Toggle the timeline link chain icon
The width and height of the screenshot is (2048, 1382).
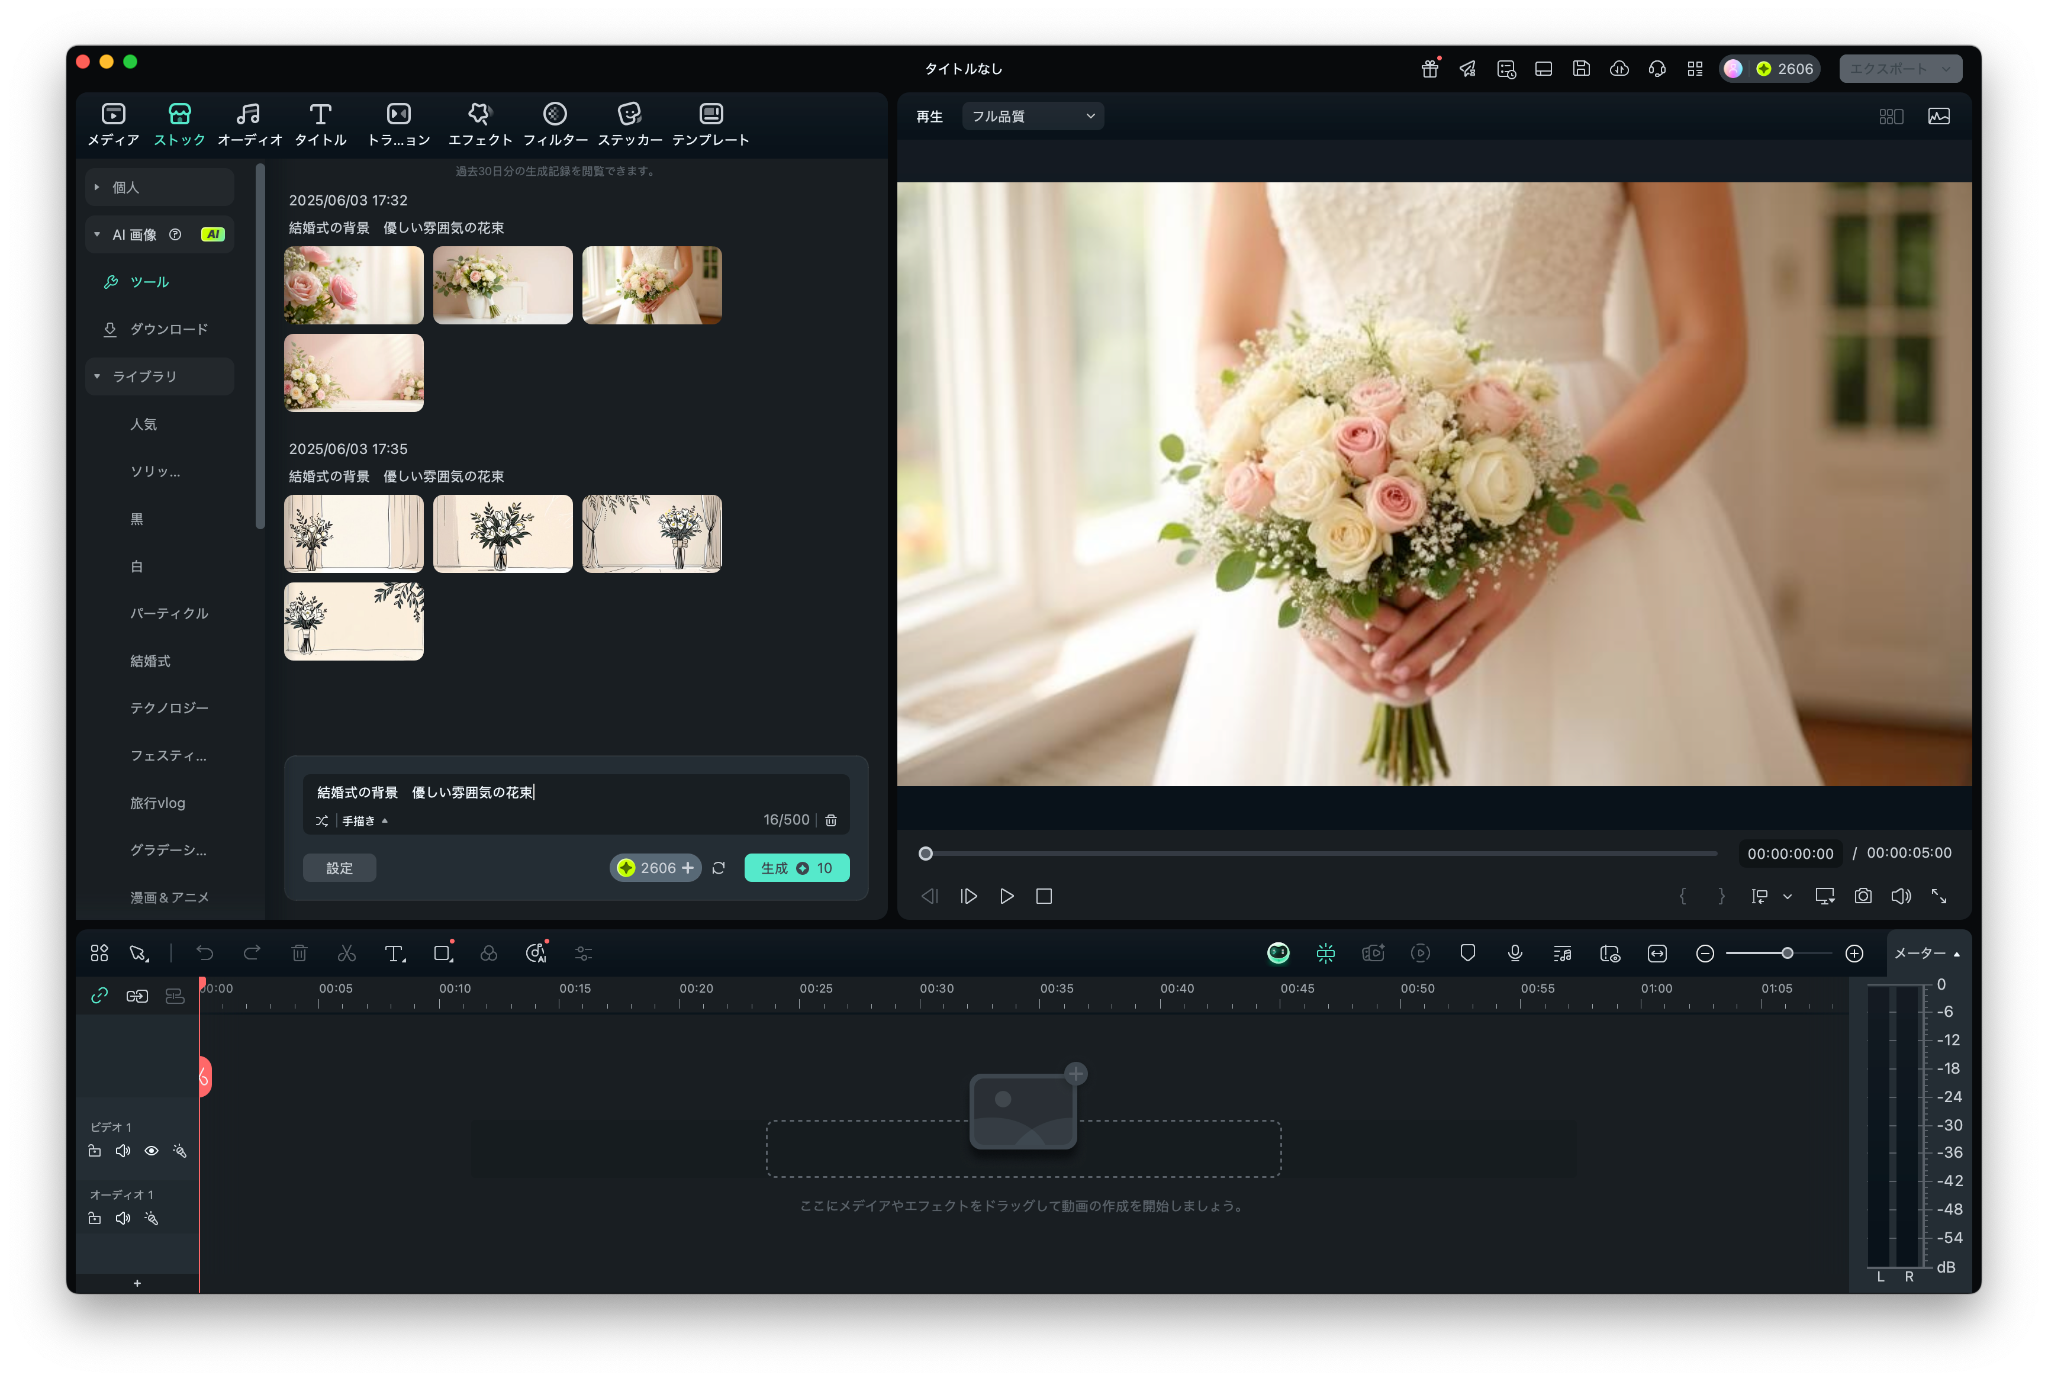coord(100,995)
